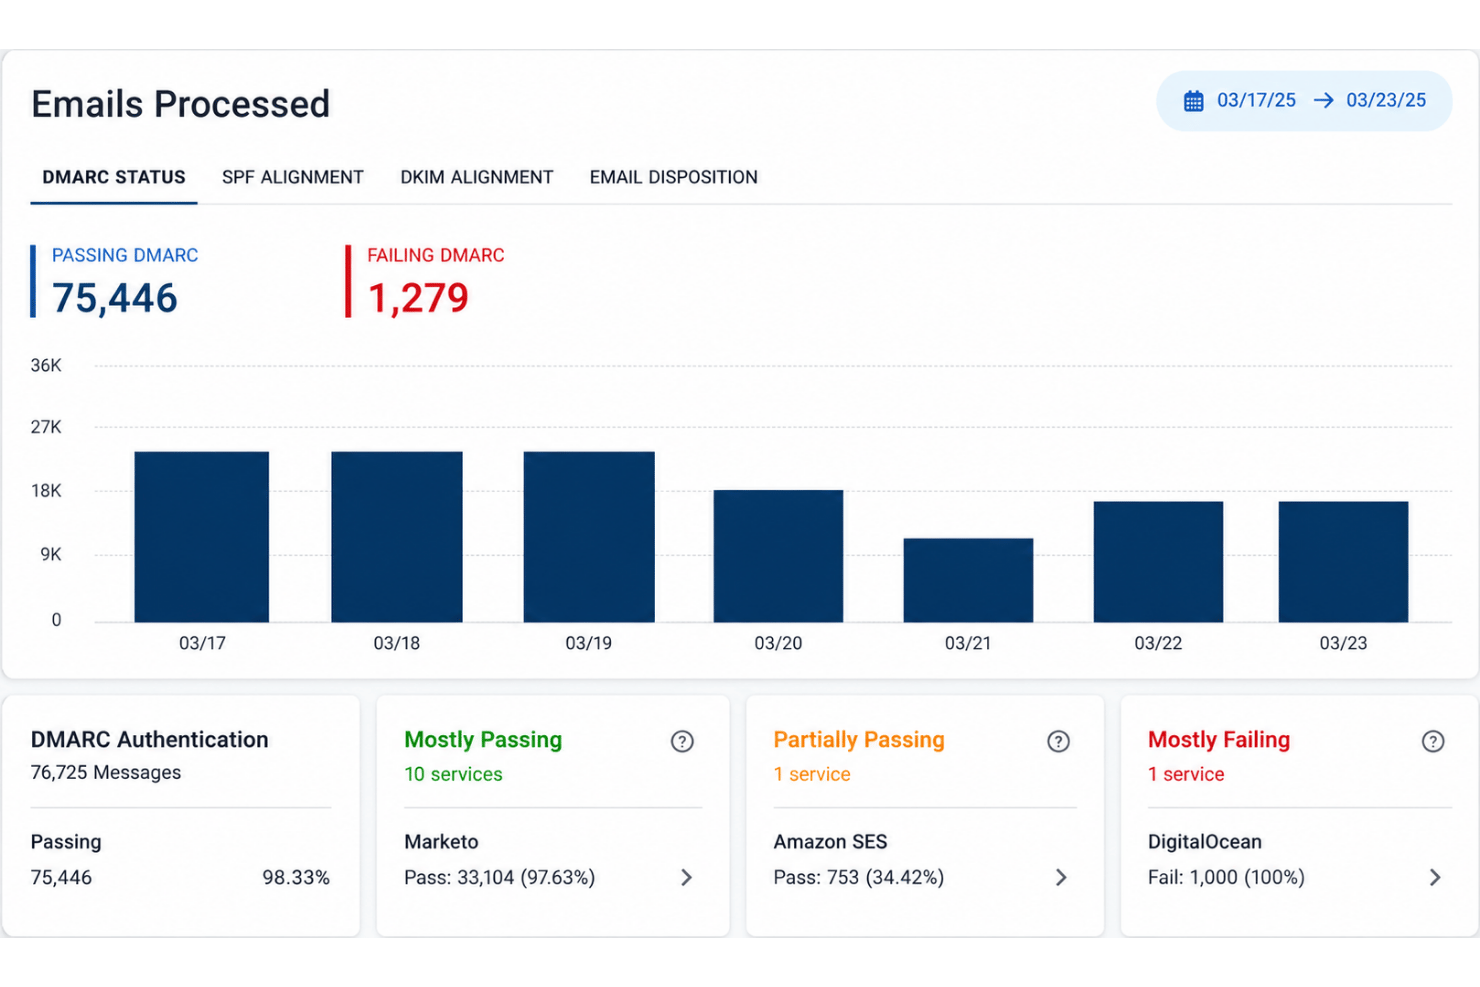This screenshot has height=987, width=1480.
Task: Expand the Amazon SES service chevron
Action: point(1061,877)
